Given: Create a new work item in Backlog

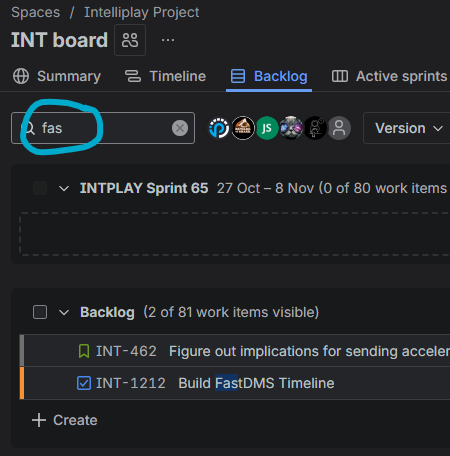Looking at the screenshot, I should coord(65,420).
